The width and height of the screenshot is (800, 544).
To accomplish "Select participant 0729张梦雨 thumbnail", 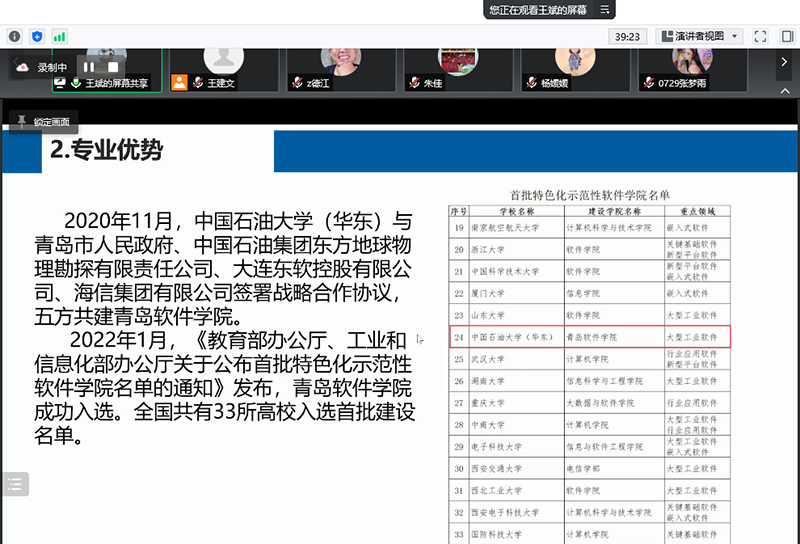I will (x=693, y=70).
